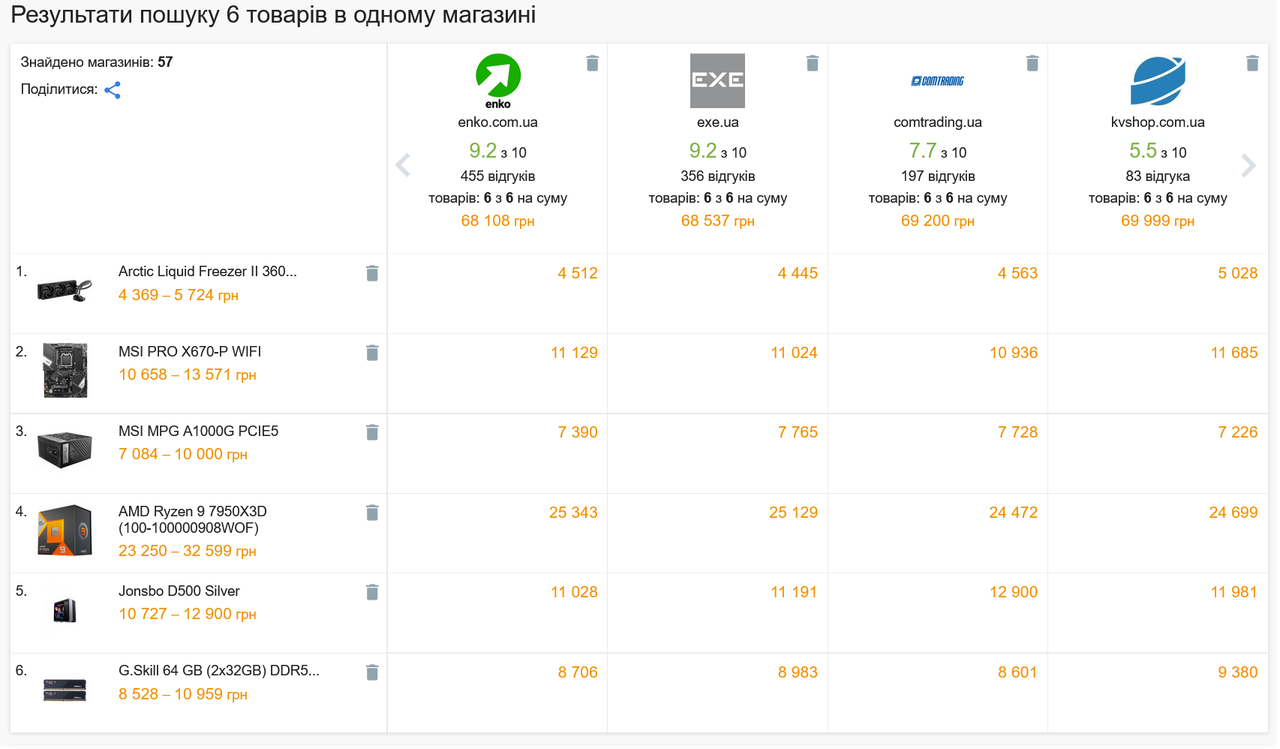Click comtrading total 69 200 грн

938,221
